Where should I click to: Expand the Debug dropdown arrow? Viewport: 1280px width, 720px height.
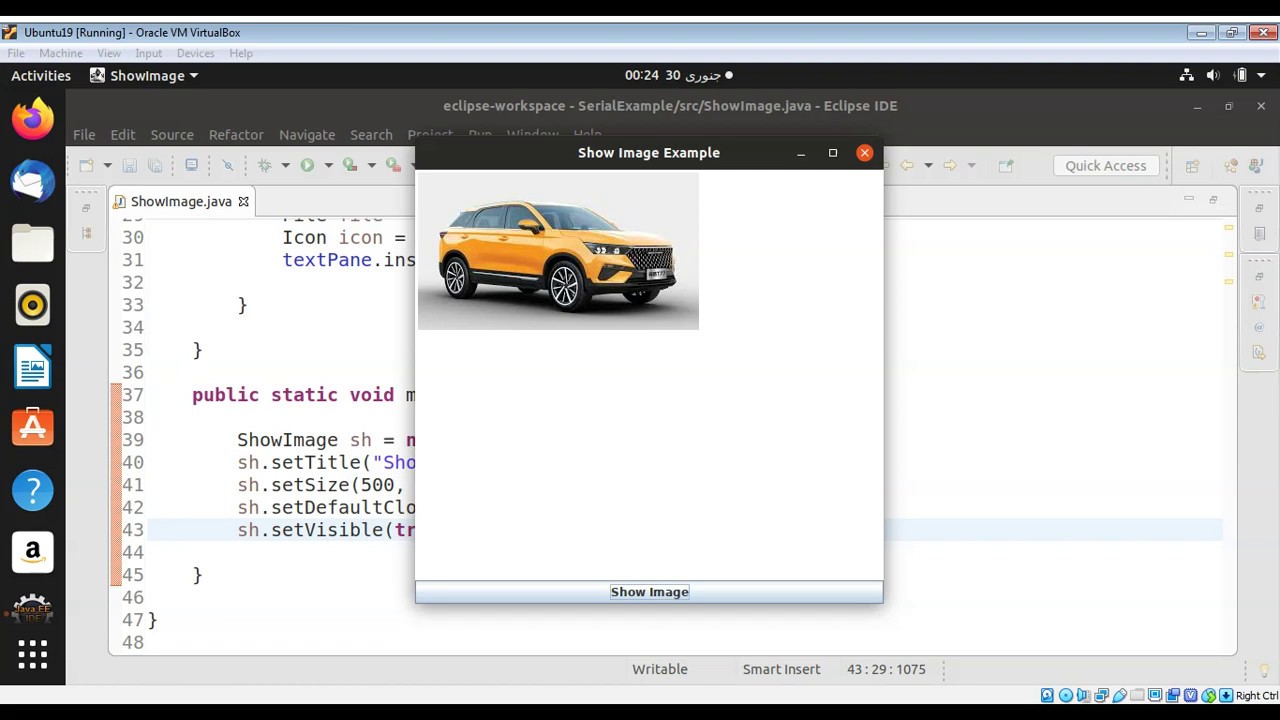click(x=285, y=165)
